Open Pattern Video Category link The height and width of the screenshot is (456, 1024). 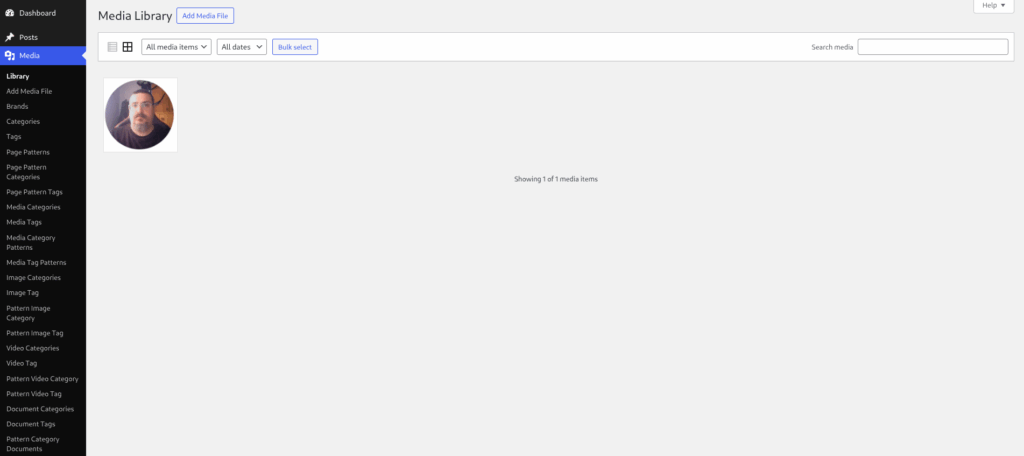click(x=42, y=379)
